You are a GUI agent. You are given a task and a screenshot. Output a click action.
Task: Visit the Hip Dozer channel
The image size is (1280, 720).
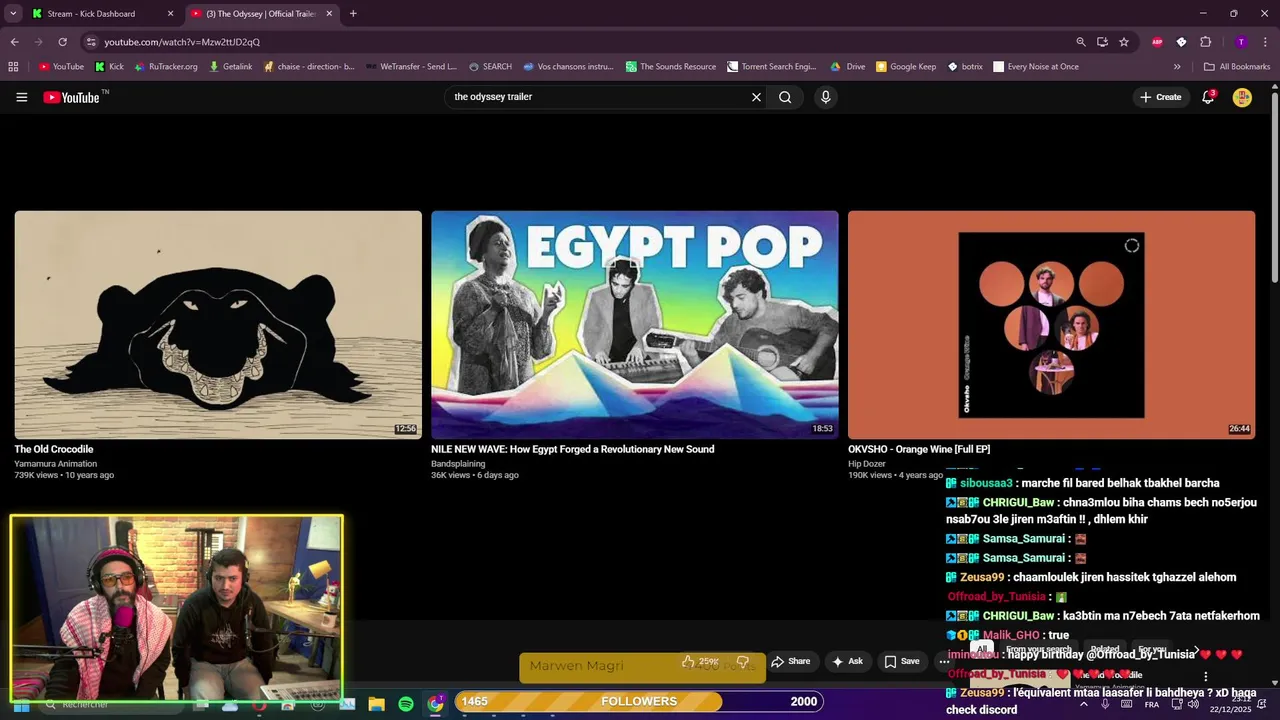pyautogui.click(x=867, y=463)
